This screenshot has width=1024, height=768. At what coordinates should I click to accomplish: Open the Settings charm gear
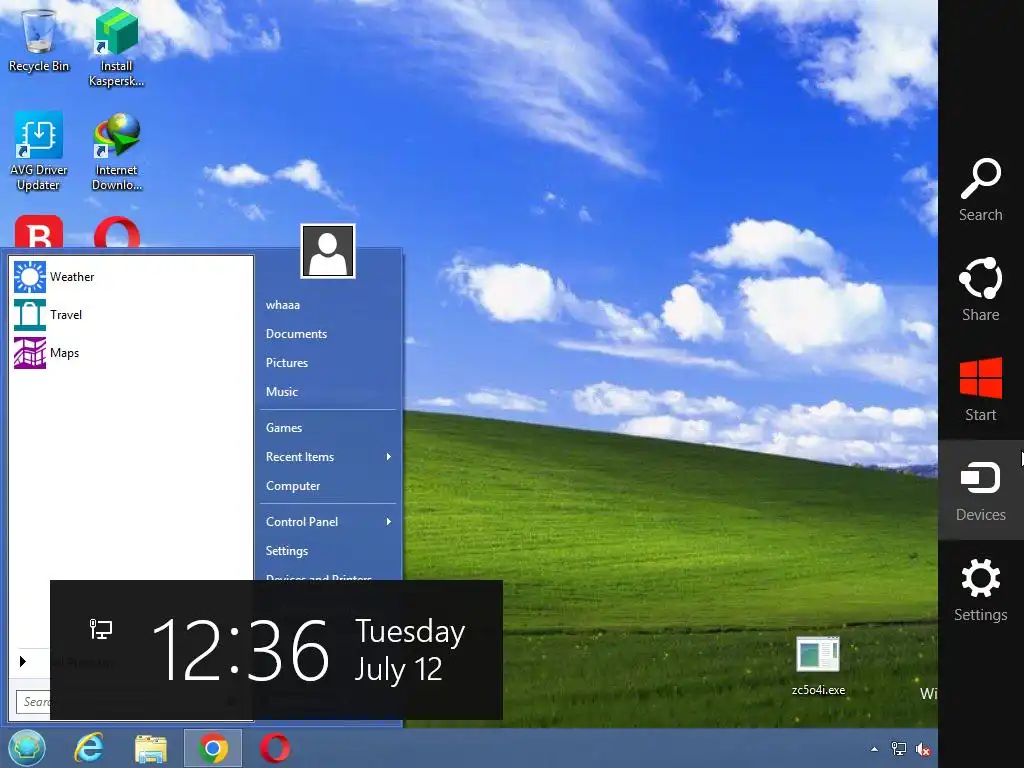980,578
